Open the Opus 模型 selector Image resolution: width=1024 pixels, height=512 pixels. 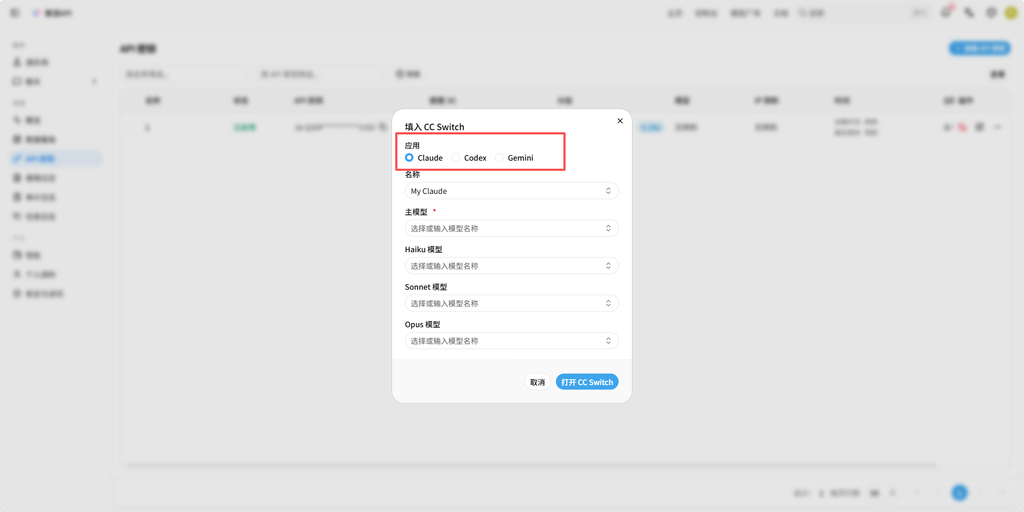coord(511,341)
